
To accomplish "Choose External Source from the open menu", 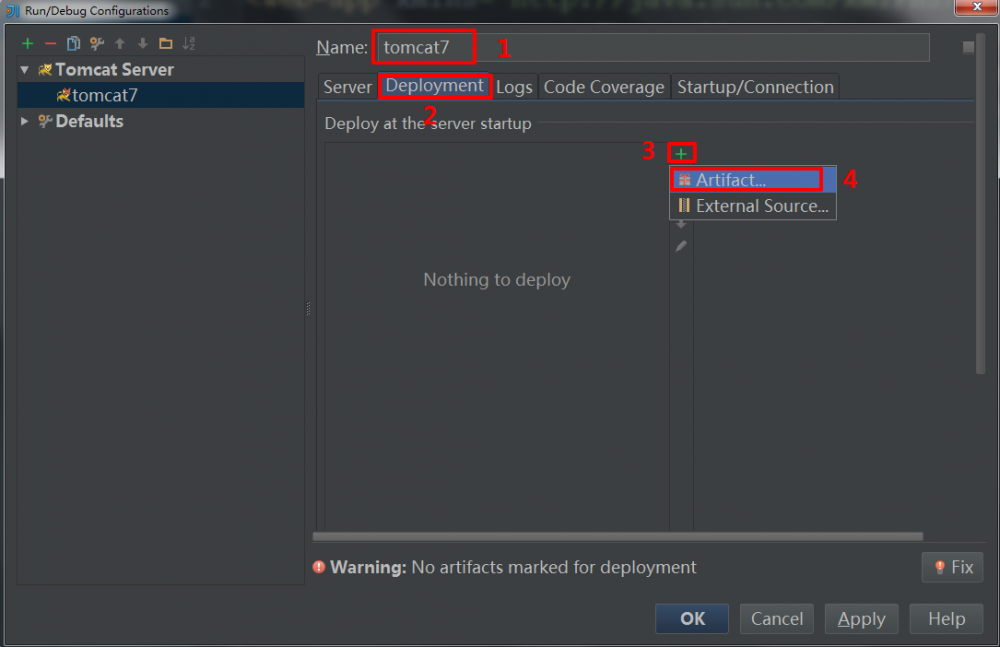I will 751,206.
